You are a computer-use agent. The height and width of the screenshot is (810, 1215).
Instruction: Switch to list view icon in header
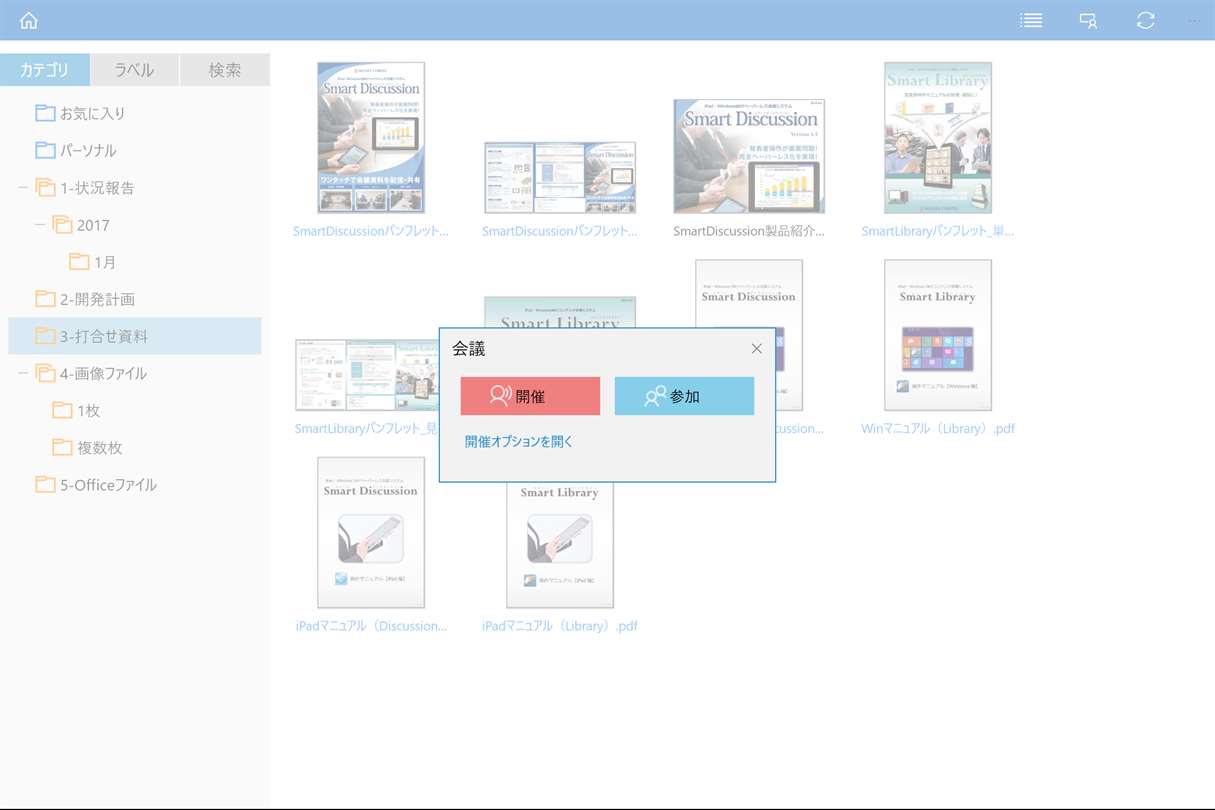click(1031, 20)
